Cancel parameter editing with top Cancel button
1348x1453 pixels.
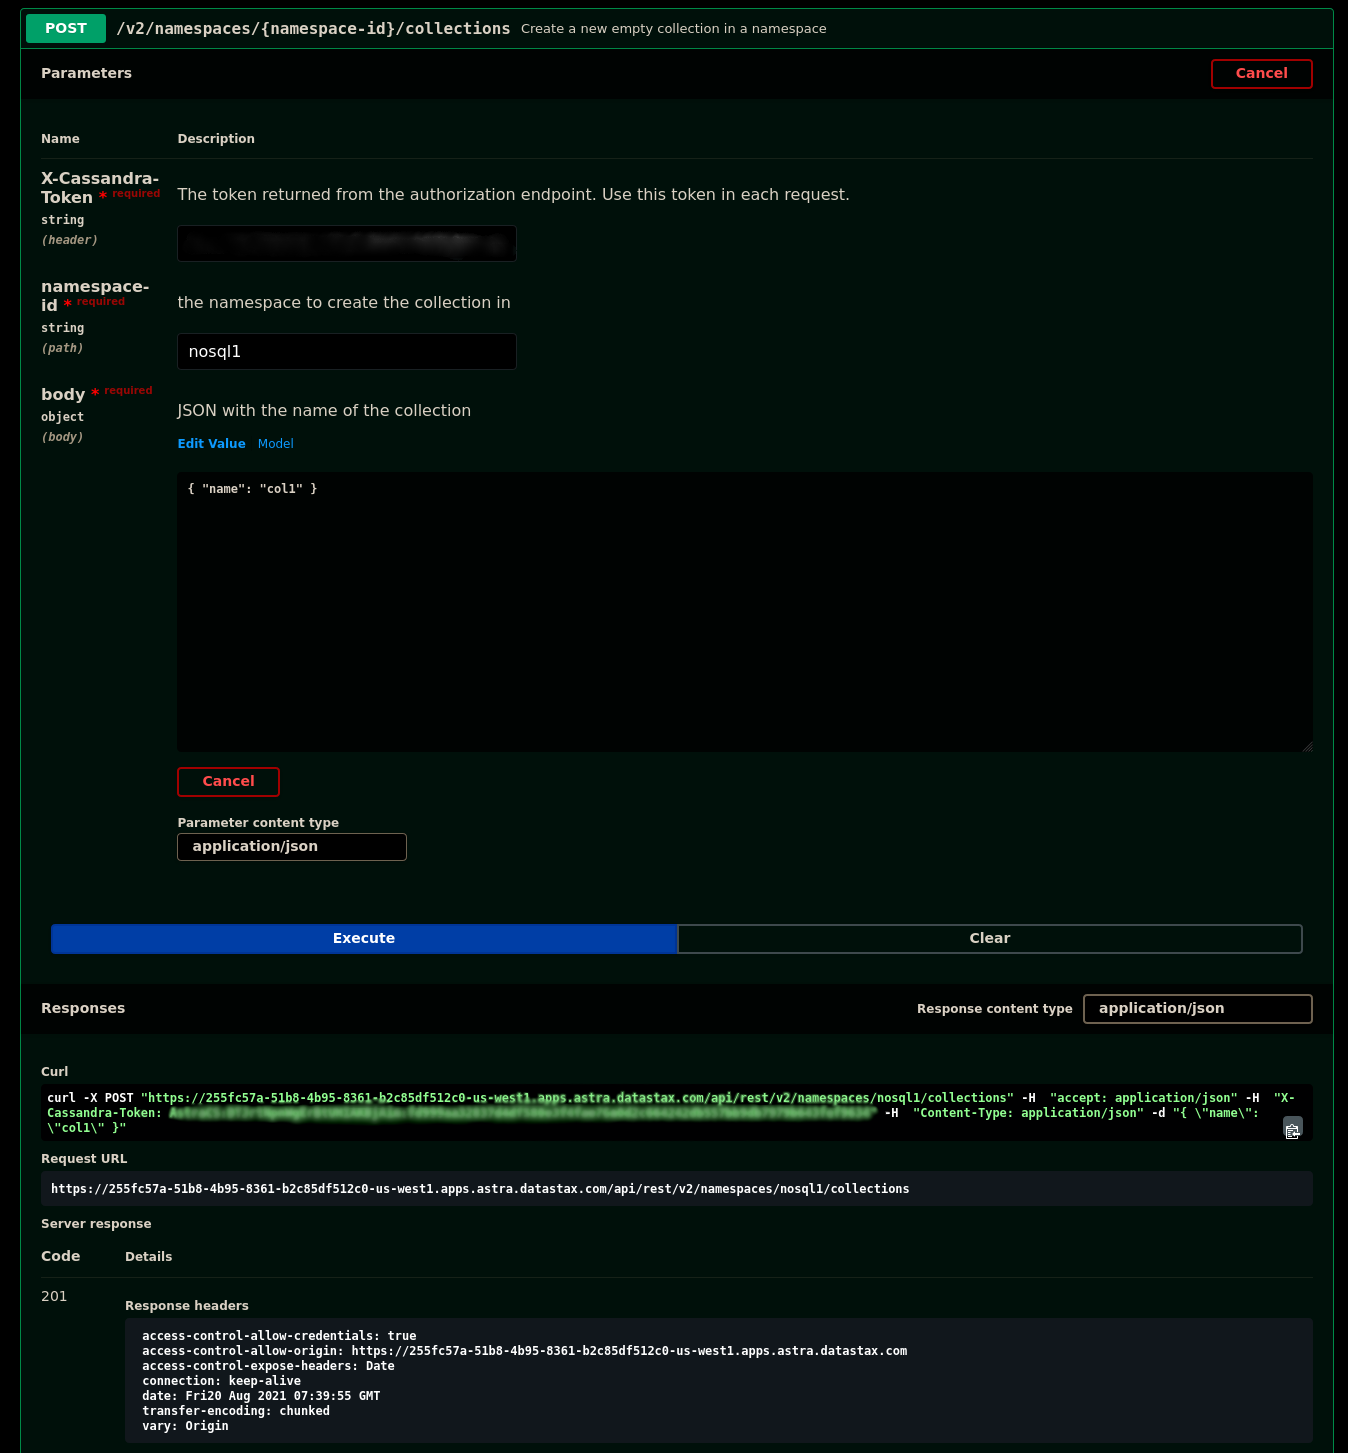click(1261, 73)
